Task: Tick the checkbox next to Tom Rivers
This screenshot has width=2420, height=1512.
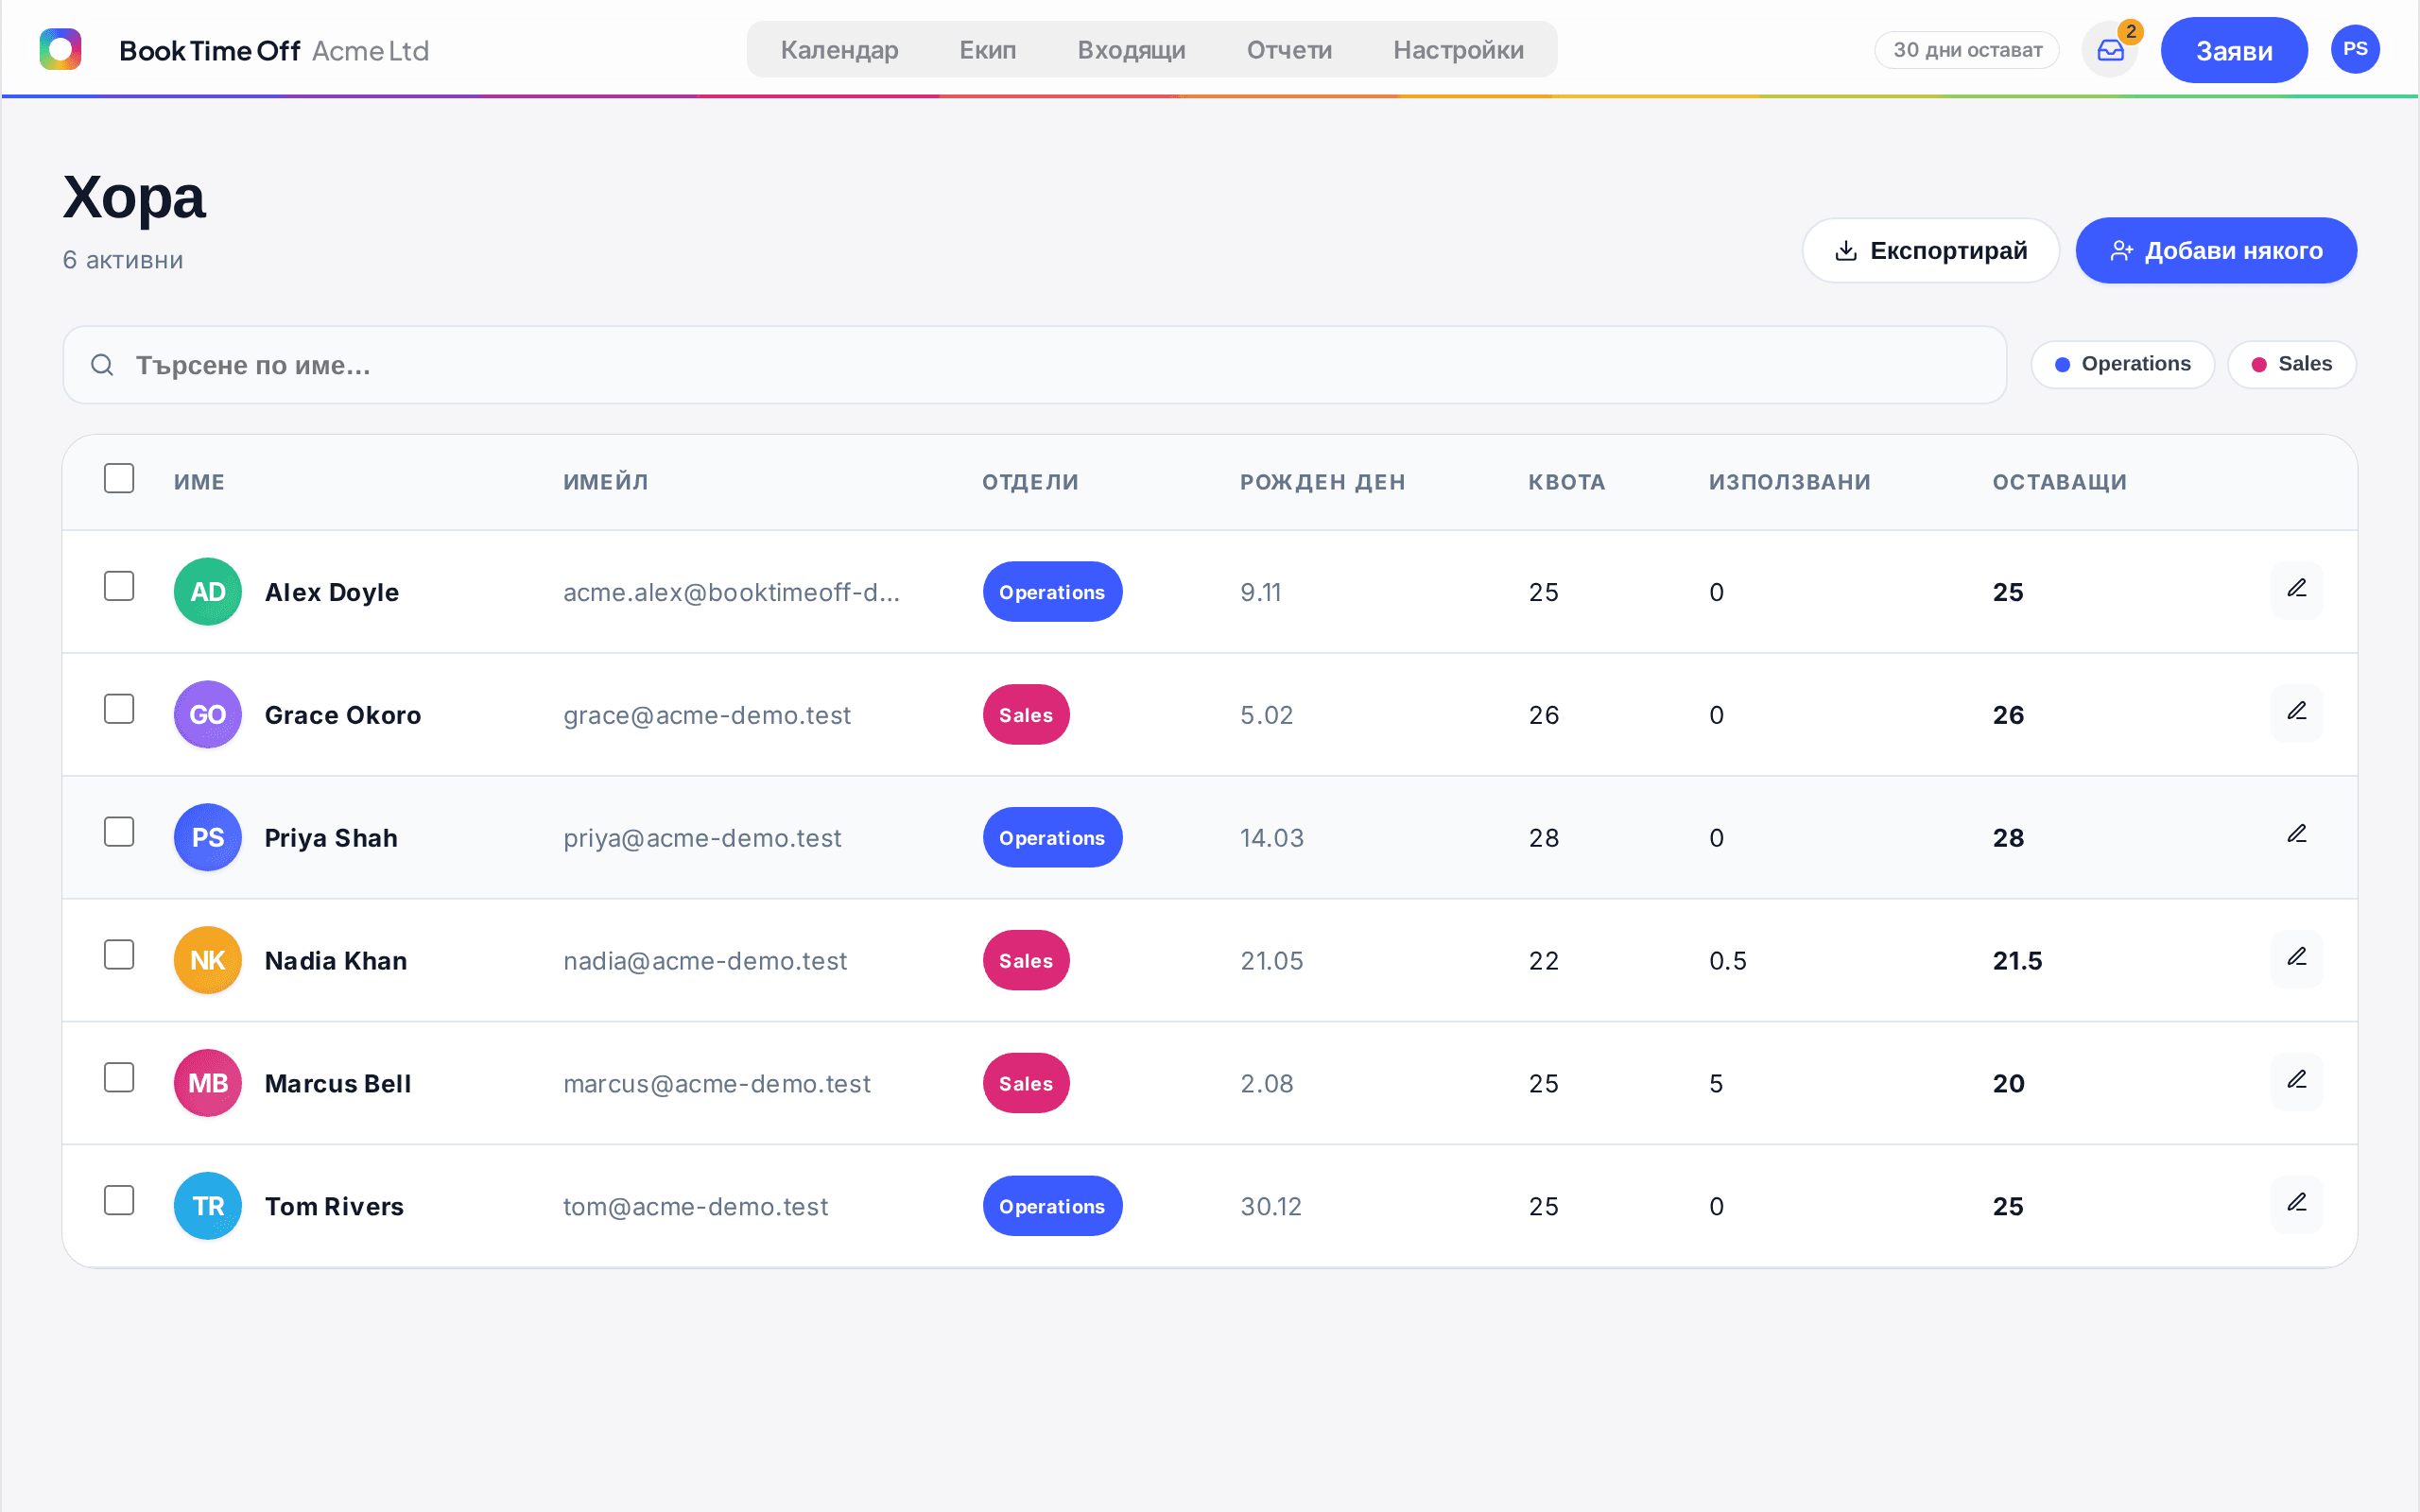Action: tap(119, 1201)
